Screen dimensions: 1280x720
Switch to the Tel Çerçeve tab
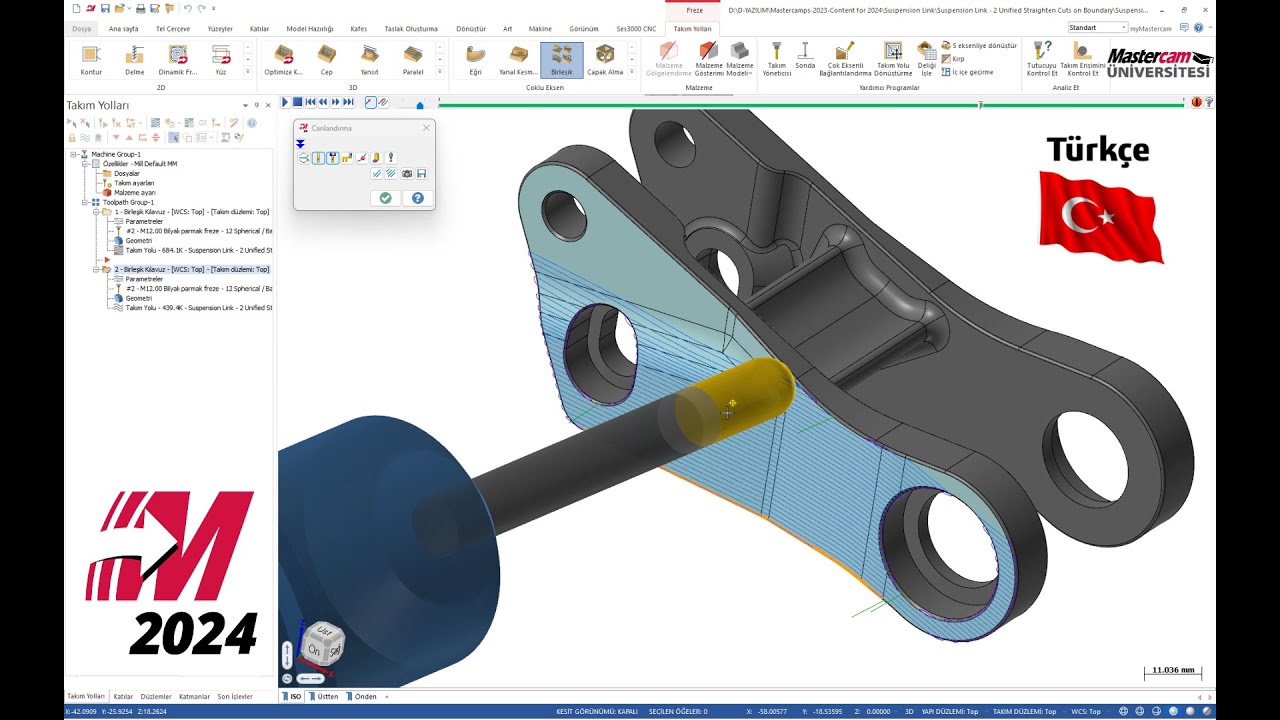pyautogui.click(x=171, y=29)
